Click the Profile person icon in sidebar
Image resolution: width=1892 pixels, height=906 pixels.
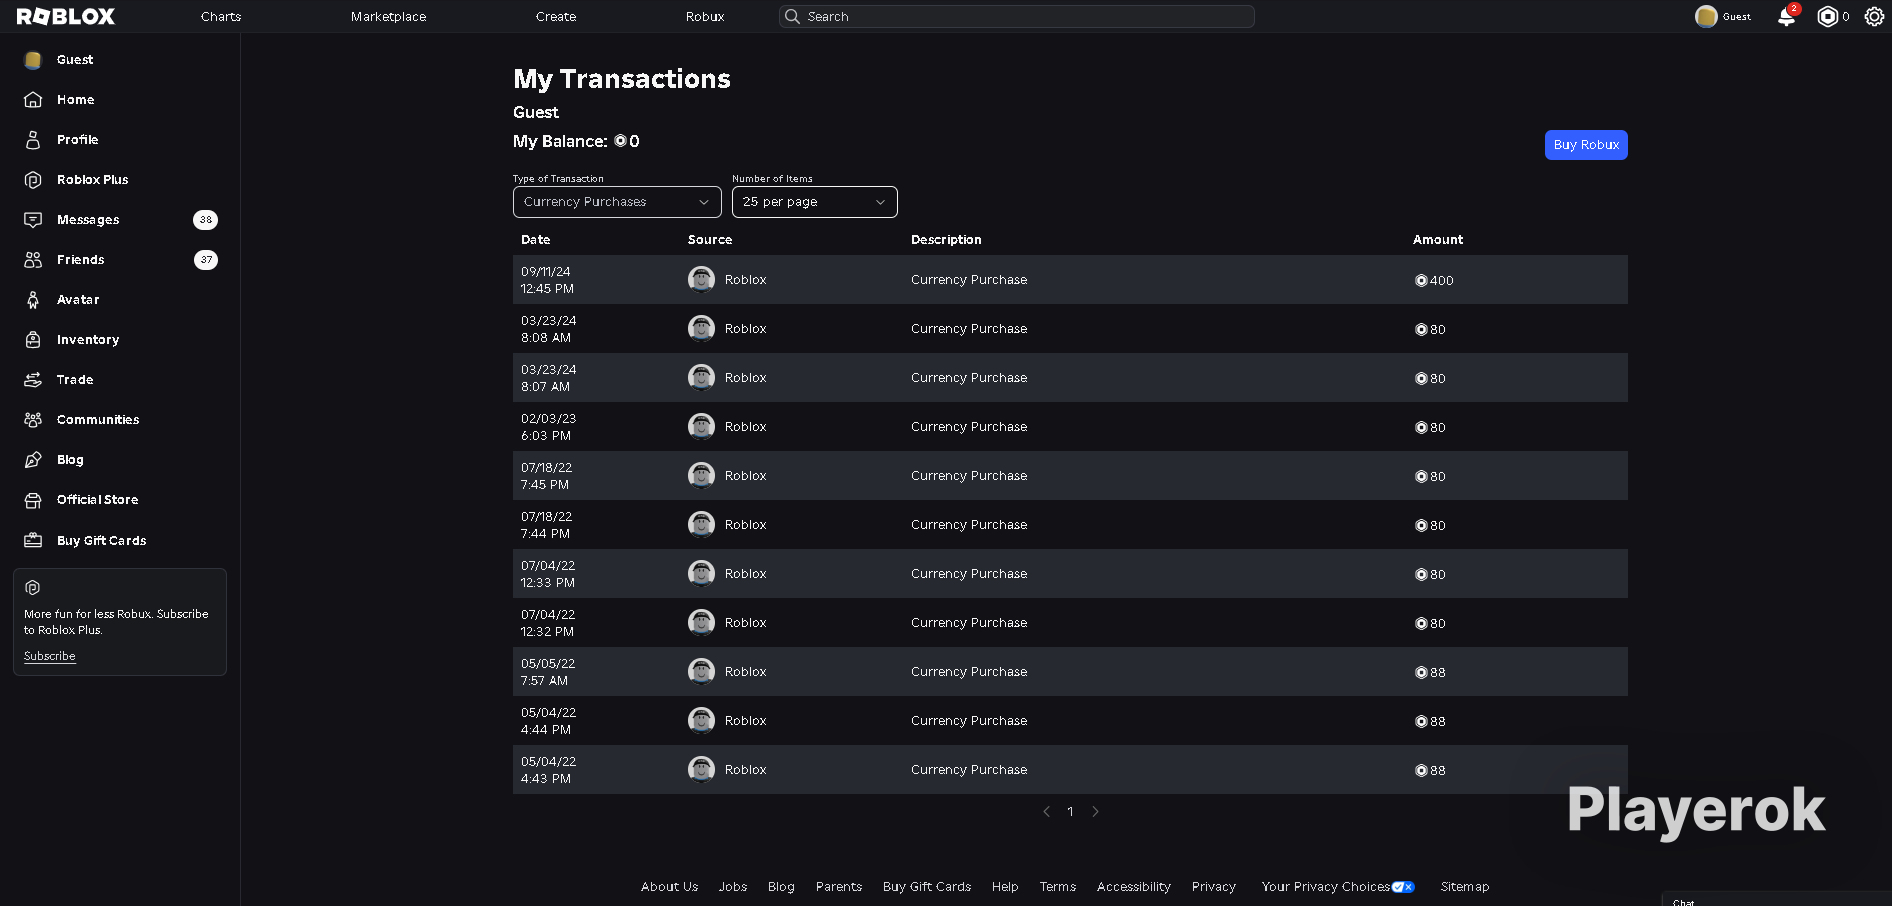33,140
